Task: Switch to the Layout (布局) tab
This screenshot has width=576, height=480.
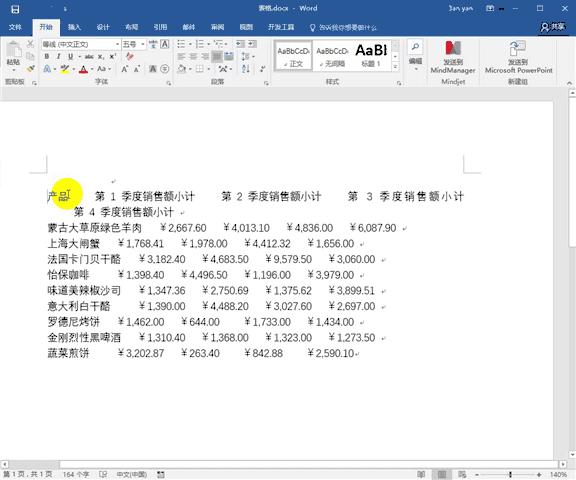Action: (x=132, y=27)
